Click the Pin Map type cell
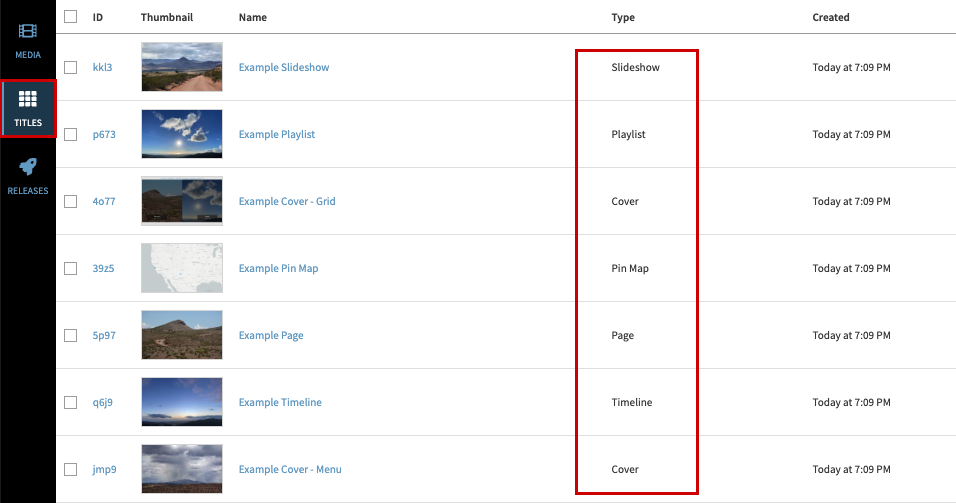Image resolution: width=956 pixels, height=503 pixels. (630, 268)
